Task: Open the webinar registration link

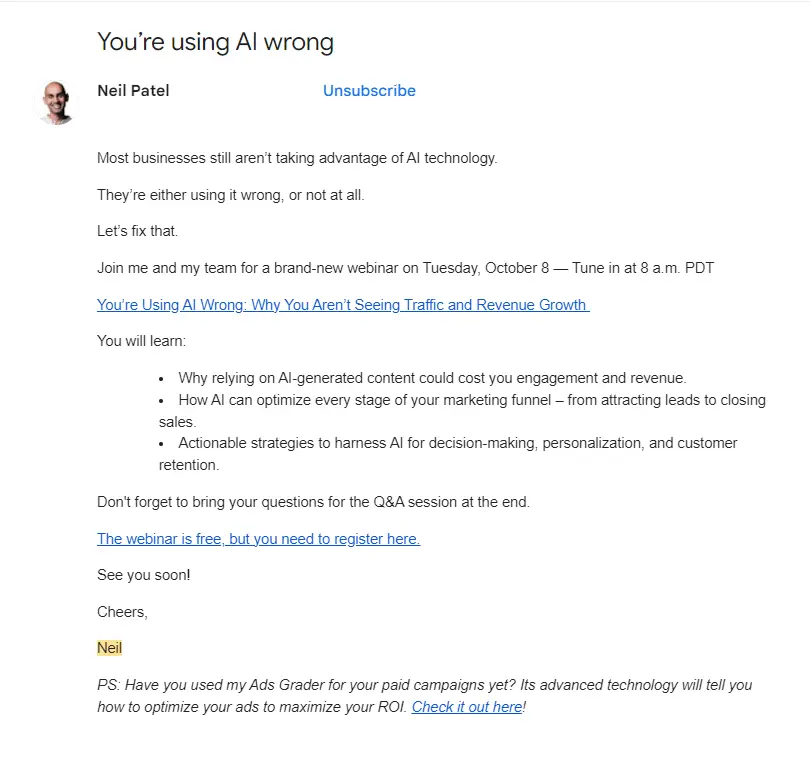Action: pos(258,539)
